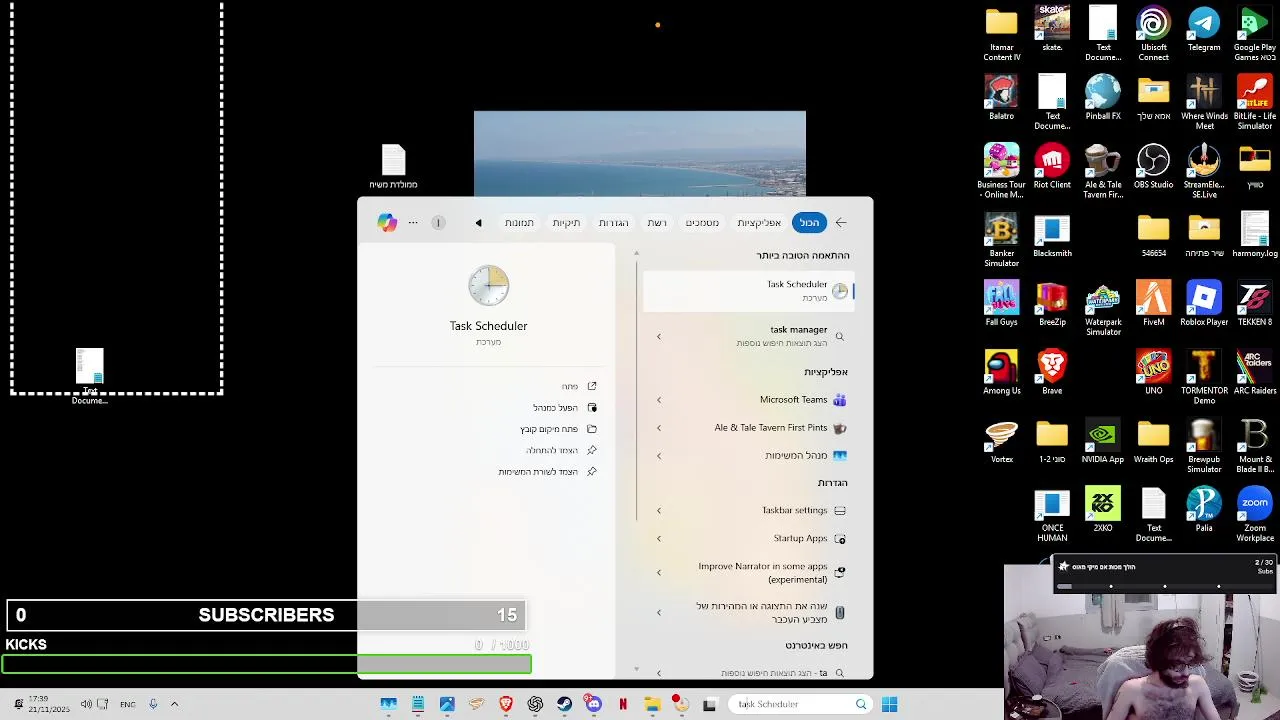Select 'Ale & Tale Tavern First Pints' result
1280x720 pixels.
coord(770,428)
